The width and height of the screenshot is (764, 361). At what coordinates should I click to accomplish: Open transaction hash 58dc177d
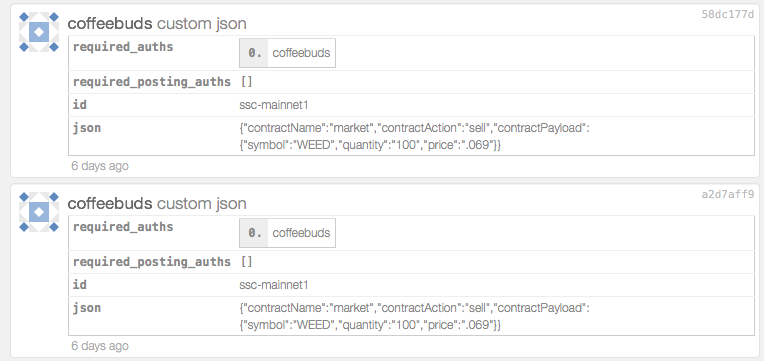click(x=727, y=14)
